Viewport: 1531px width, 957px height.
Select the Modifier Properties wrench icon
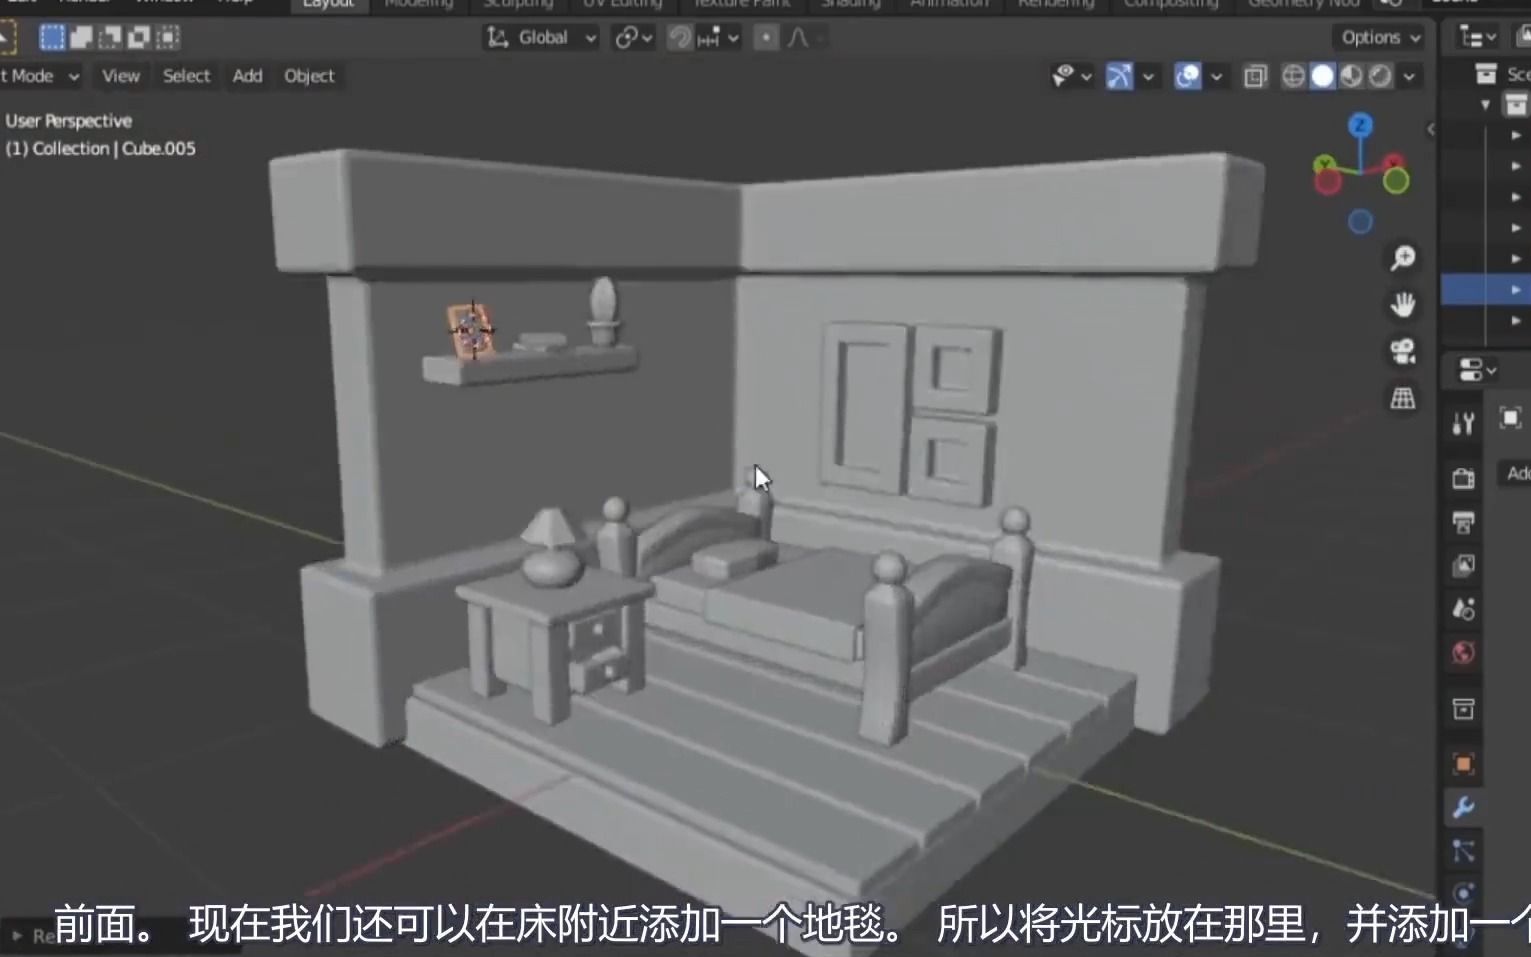tap(1462, 808)
